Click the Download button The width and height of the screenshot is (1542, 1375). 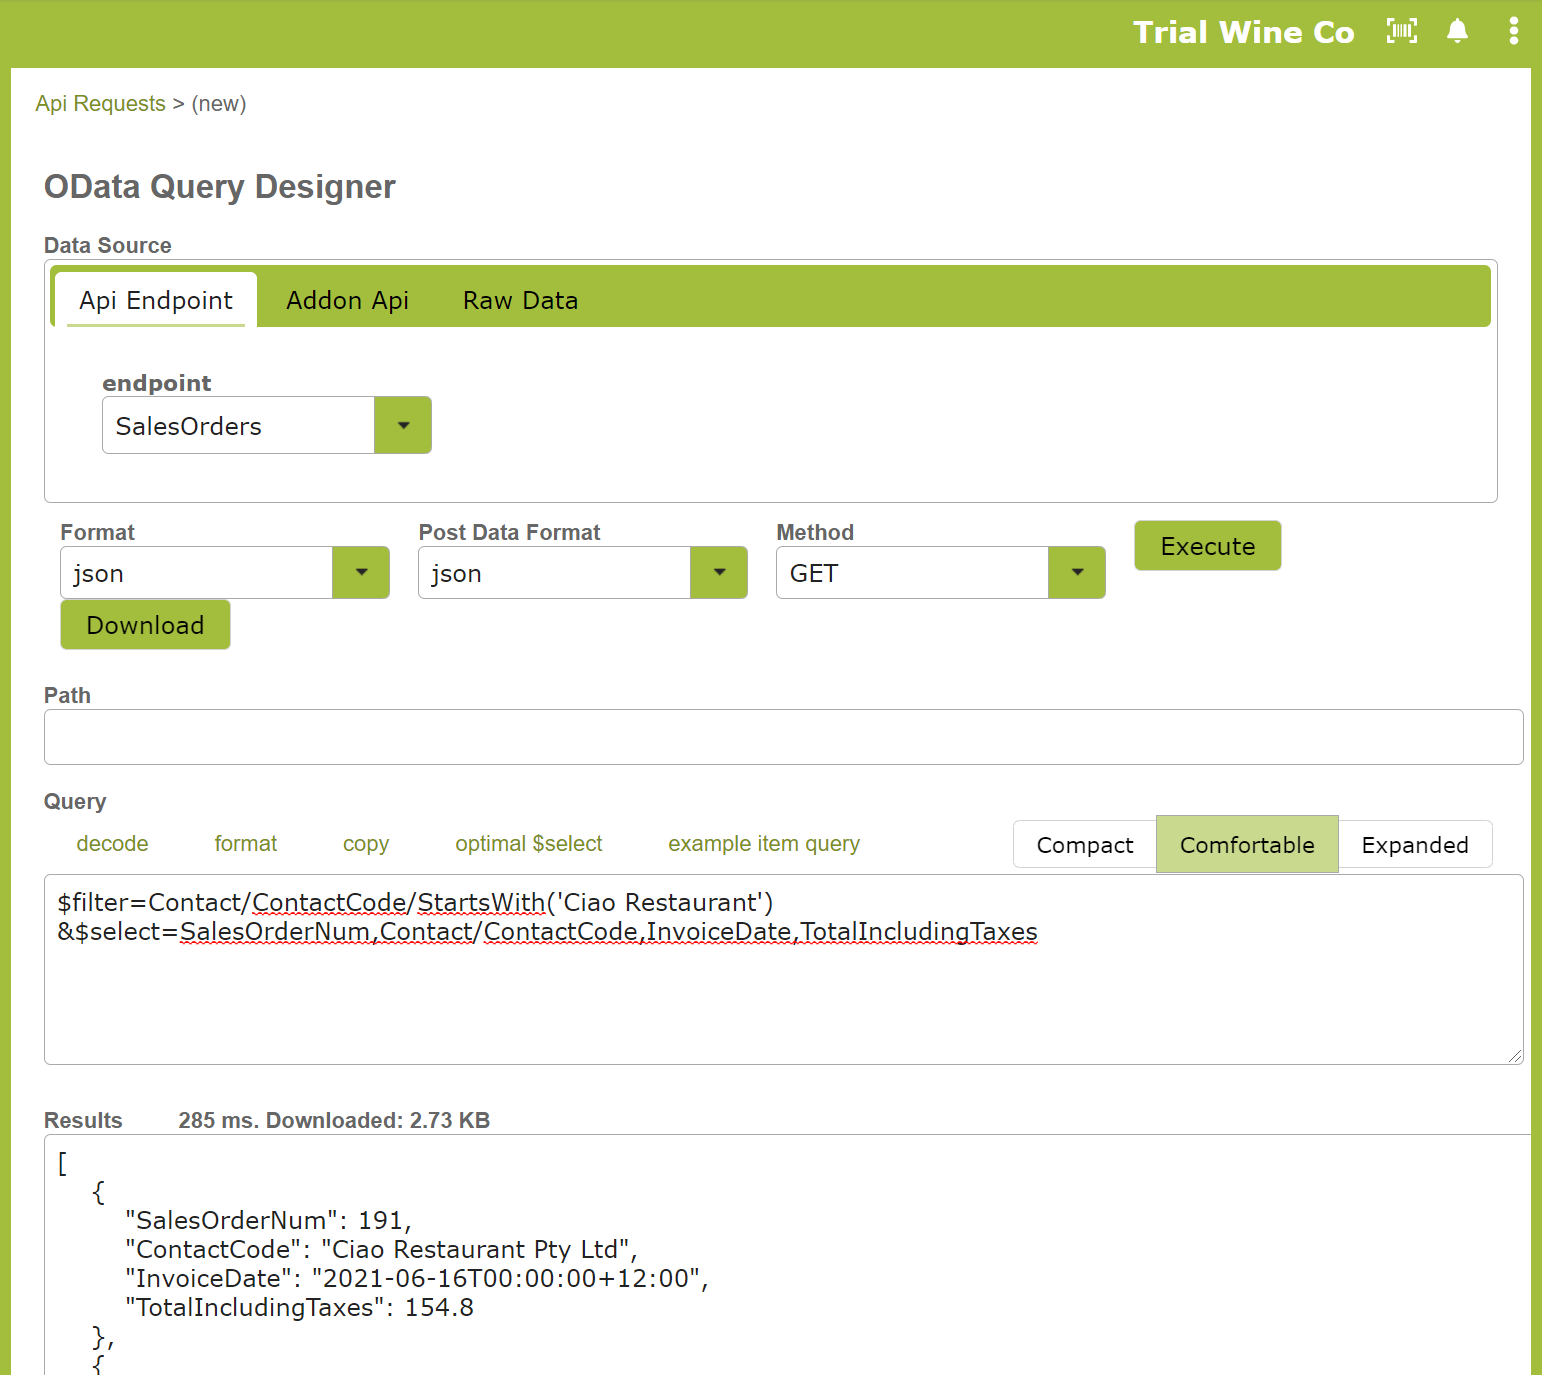click(x=146, y=625)
